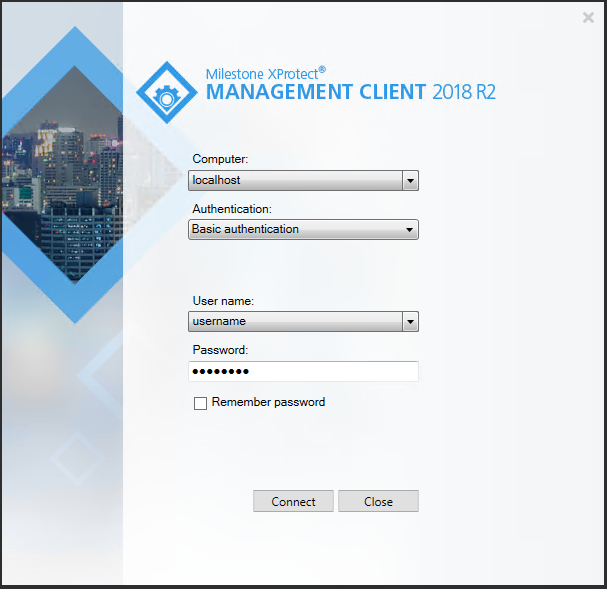This screenshot has width=607, height=589.
Task: Click the Connect button
Action: 293,501
